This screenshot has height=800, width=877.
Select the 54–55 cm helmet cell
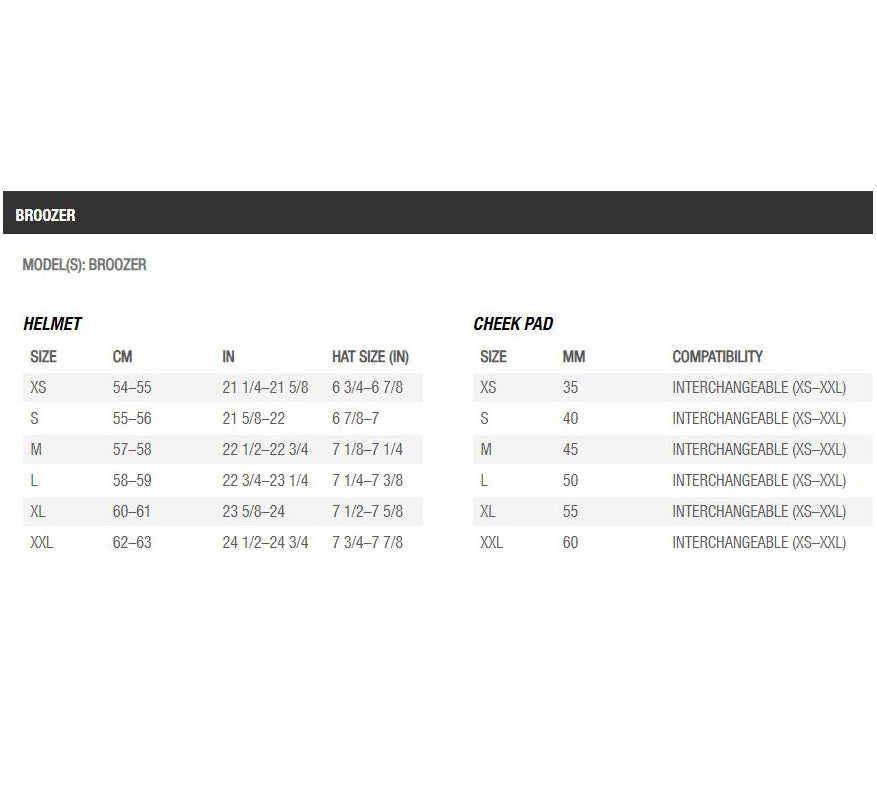[x=132, y=388]
